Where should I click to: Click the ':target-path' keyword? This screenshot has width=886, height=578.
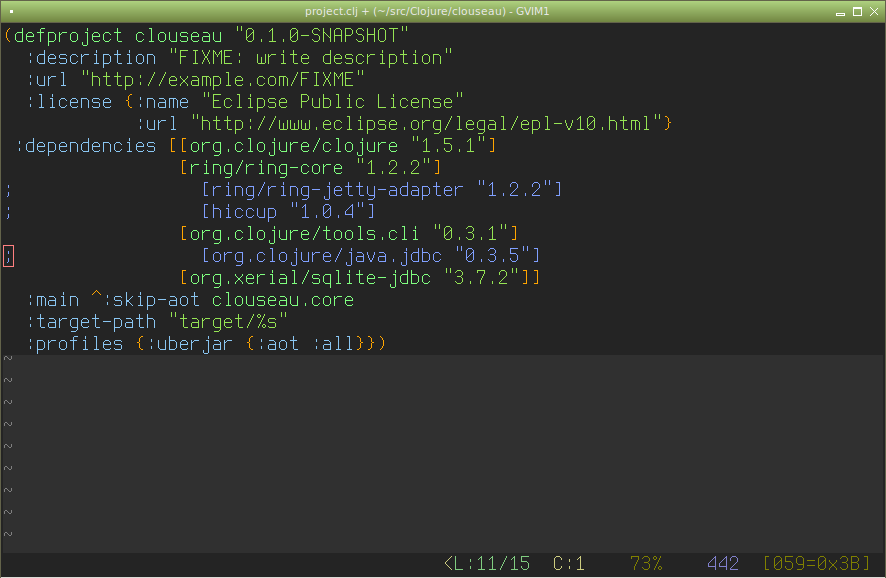90,323
